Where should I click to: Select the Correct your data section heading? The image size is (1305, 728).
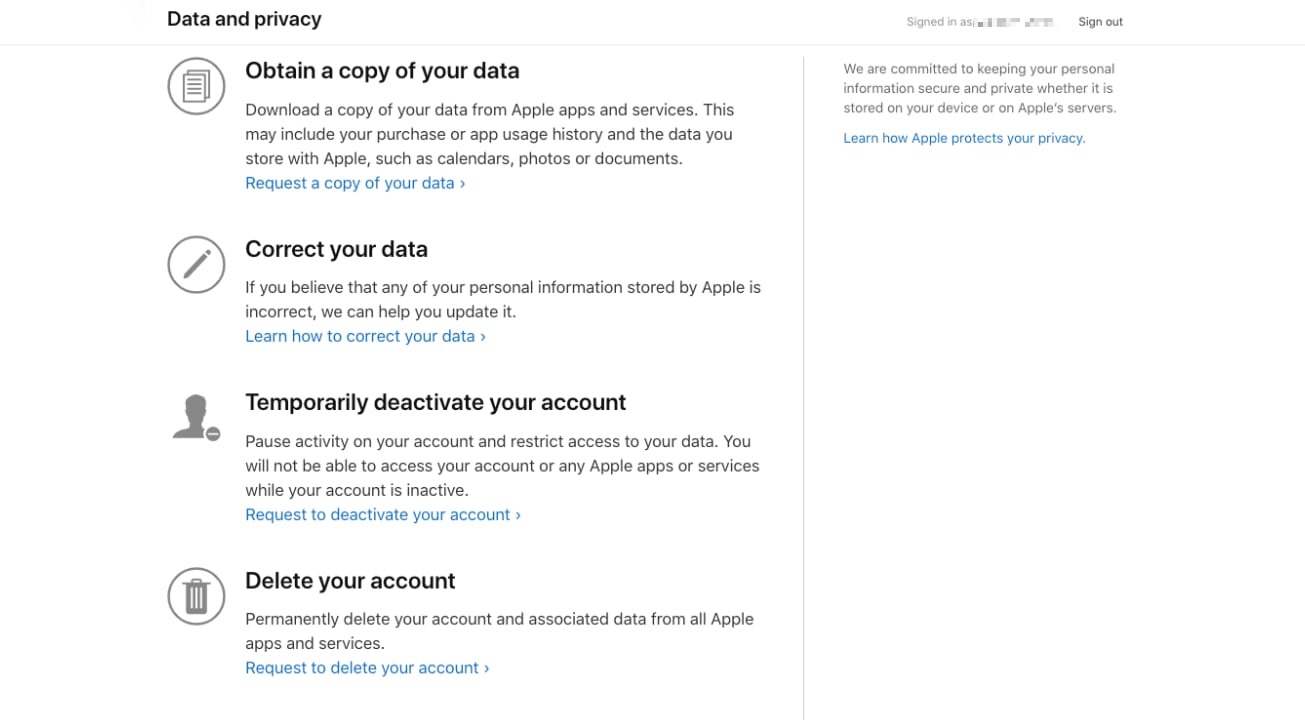336,249
